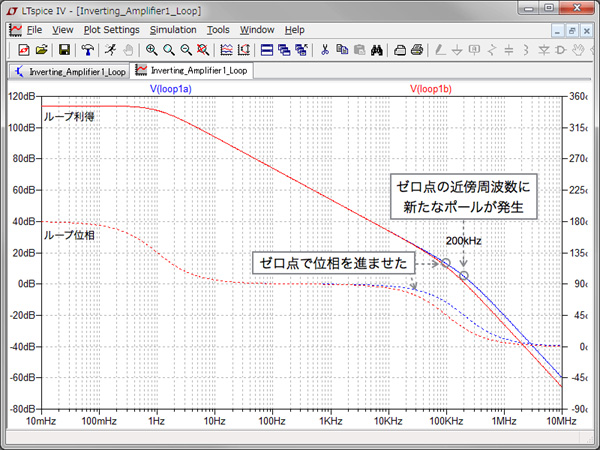Click the Copy icon in the toolbar

click(342, 49)
